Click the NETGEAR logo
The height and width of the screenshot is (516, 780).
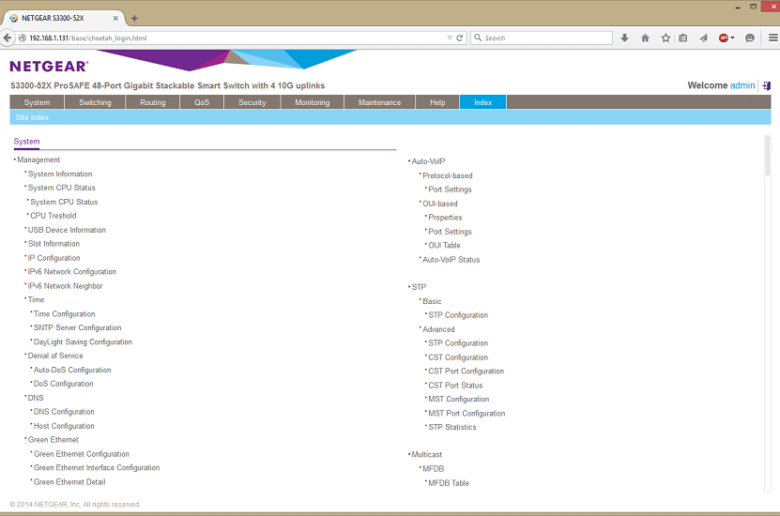(x=49, y=66)
